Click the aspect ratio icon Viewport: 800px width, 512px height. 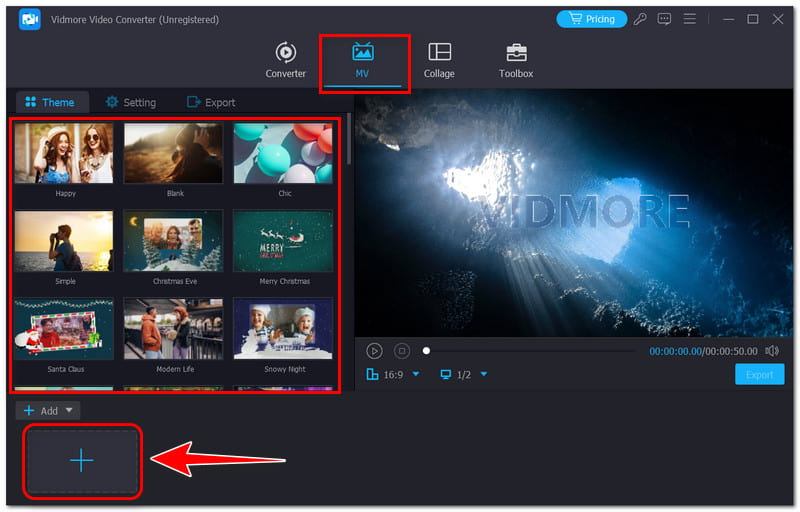[372, 374]
